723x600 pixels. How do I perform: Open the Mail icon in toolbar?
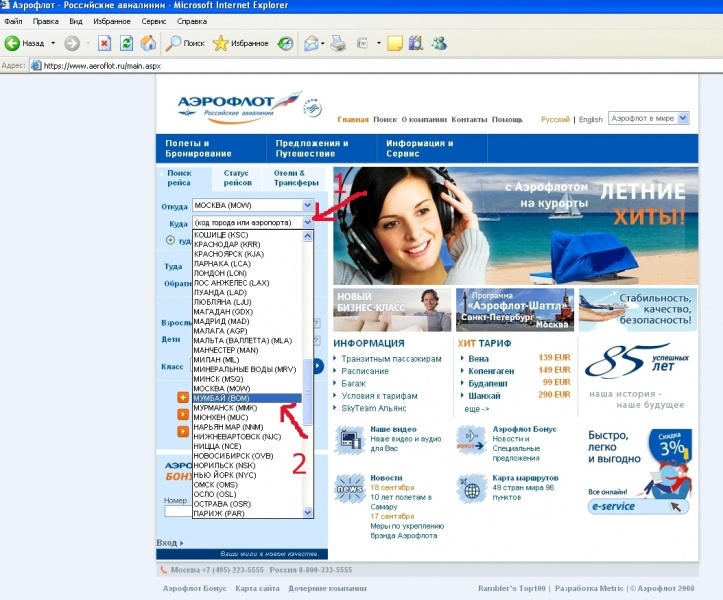[x=311, y=44]
